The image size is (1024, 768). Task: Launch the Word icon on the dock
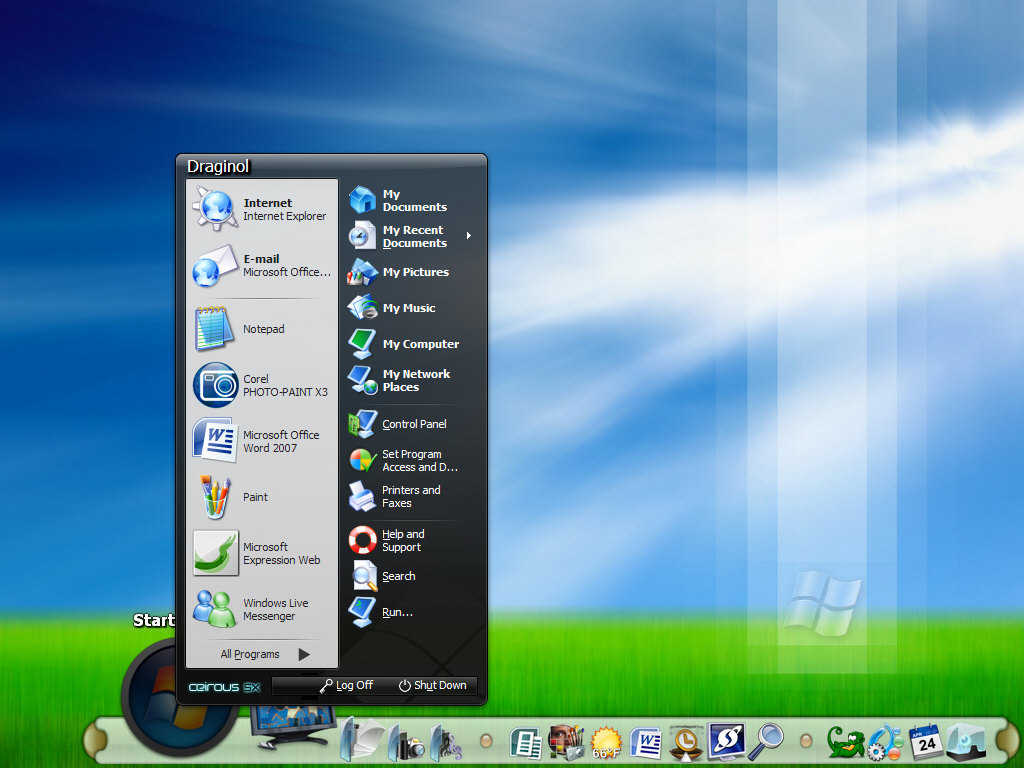point(645,744)
